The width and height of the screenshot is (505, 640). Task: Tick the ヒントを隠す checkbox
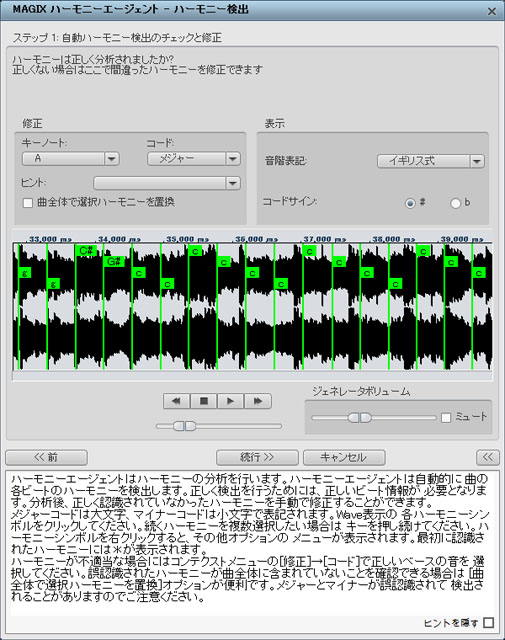coord(488,623)
